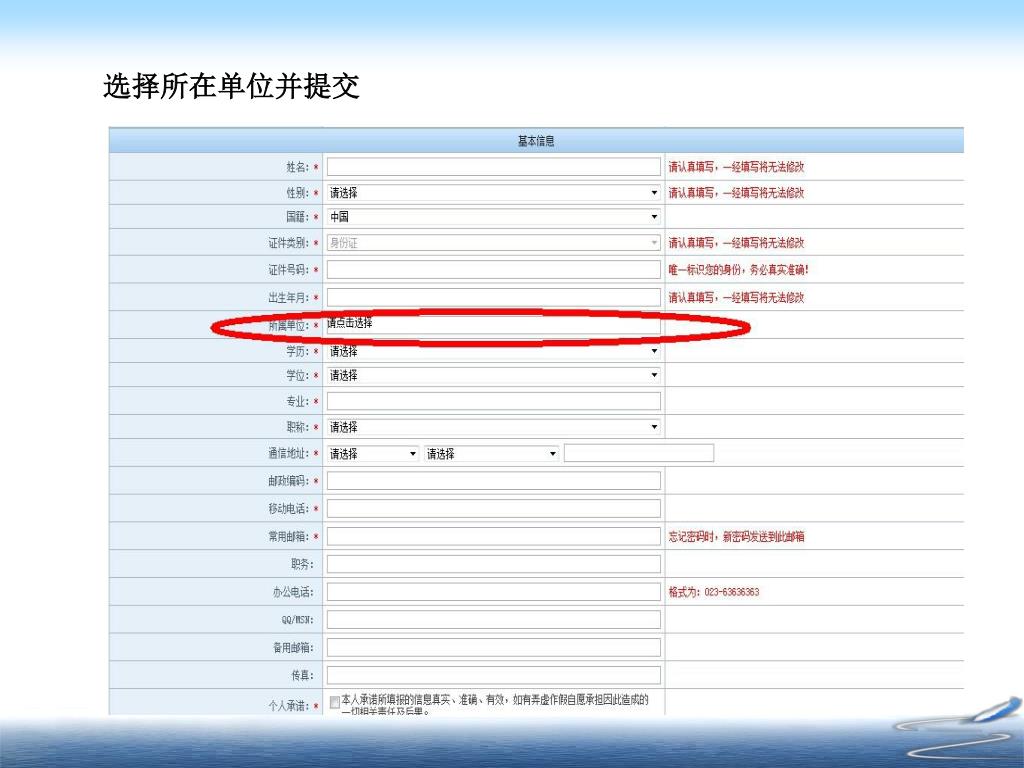Click the QQ/MSN input field
This screenshot has width=1024, height=768.
494,620
